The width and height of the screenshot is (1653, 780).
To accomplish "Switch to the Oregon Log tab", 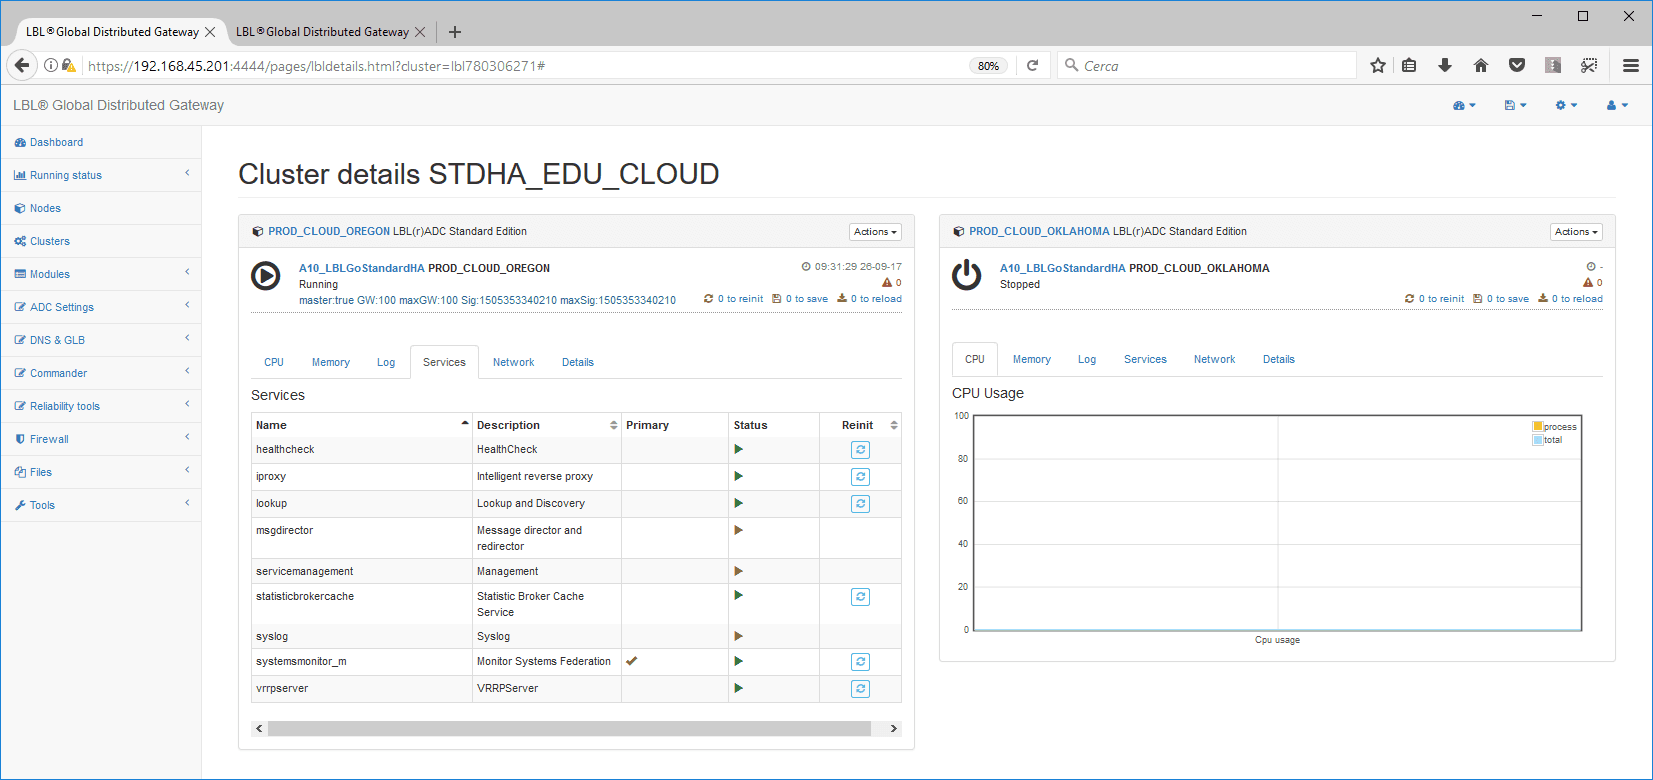I will pos(386,362).
